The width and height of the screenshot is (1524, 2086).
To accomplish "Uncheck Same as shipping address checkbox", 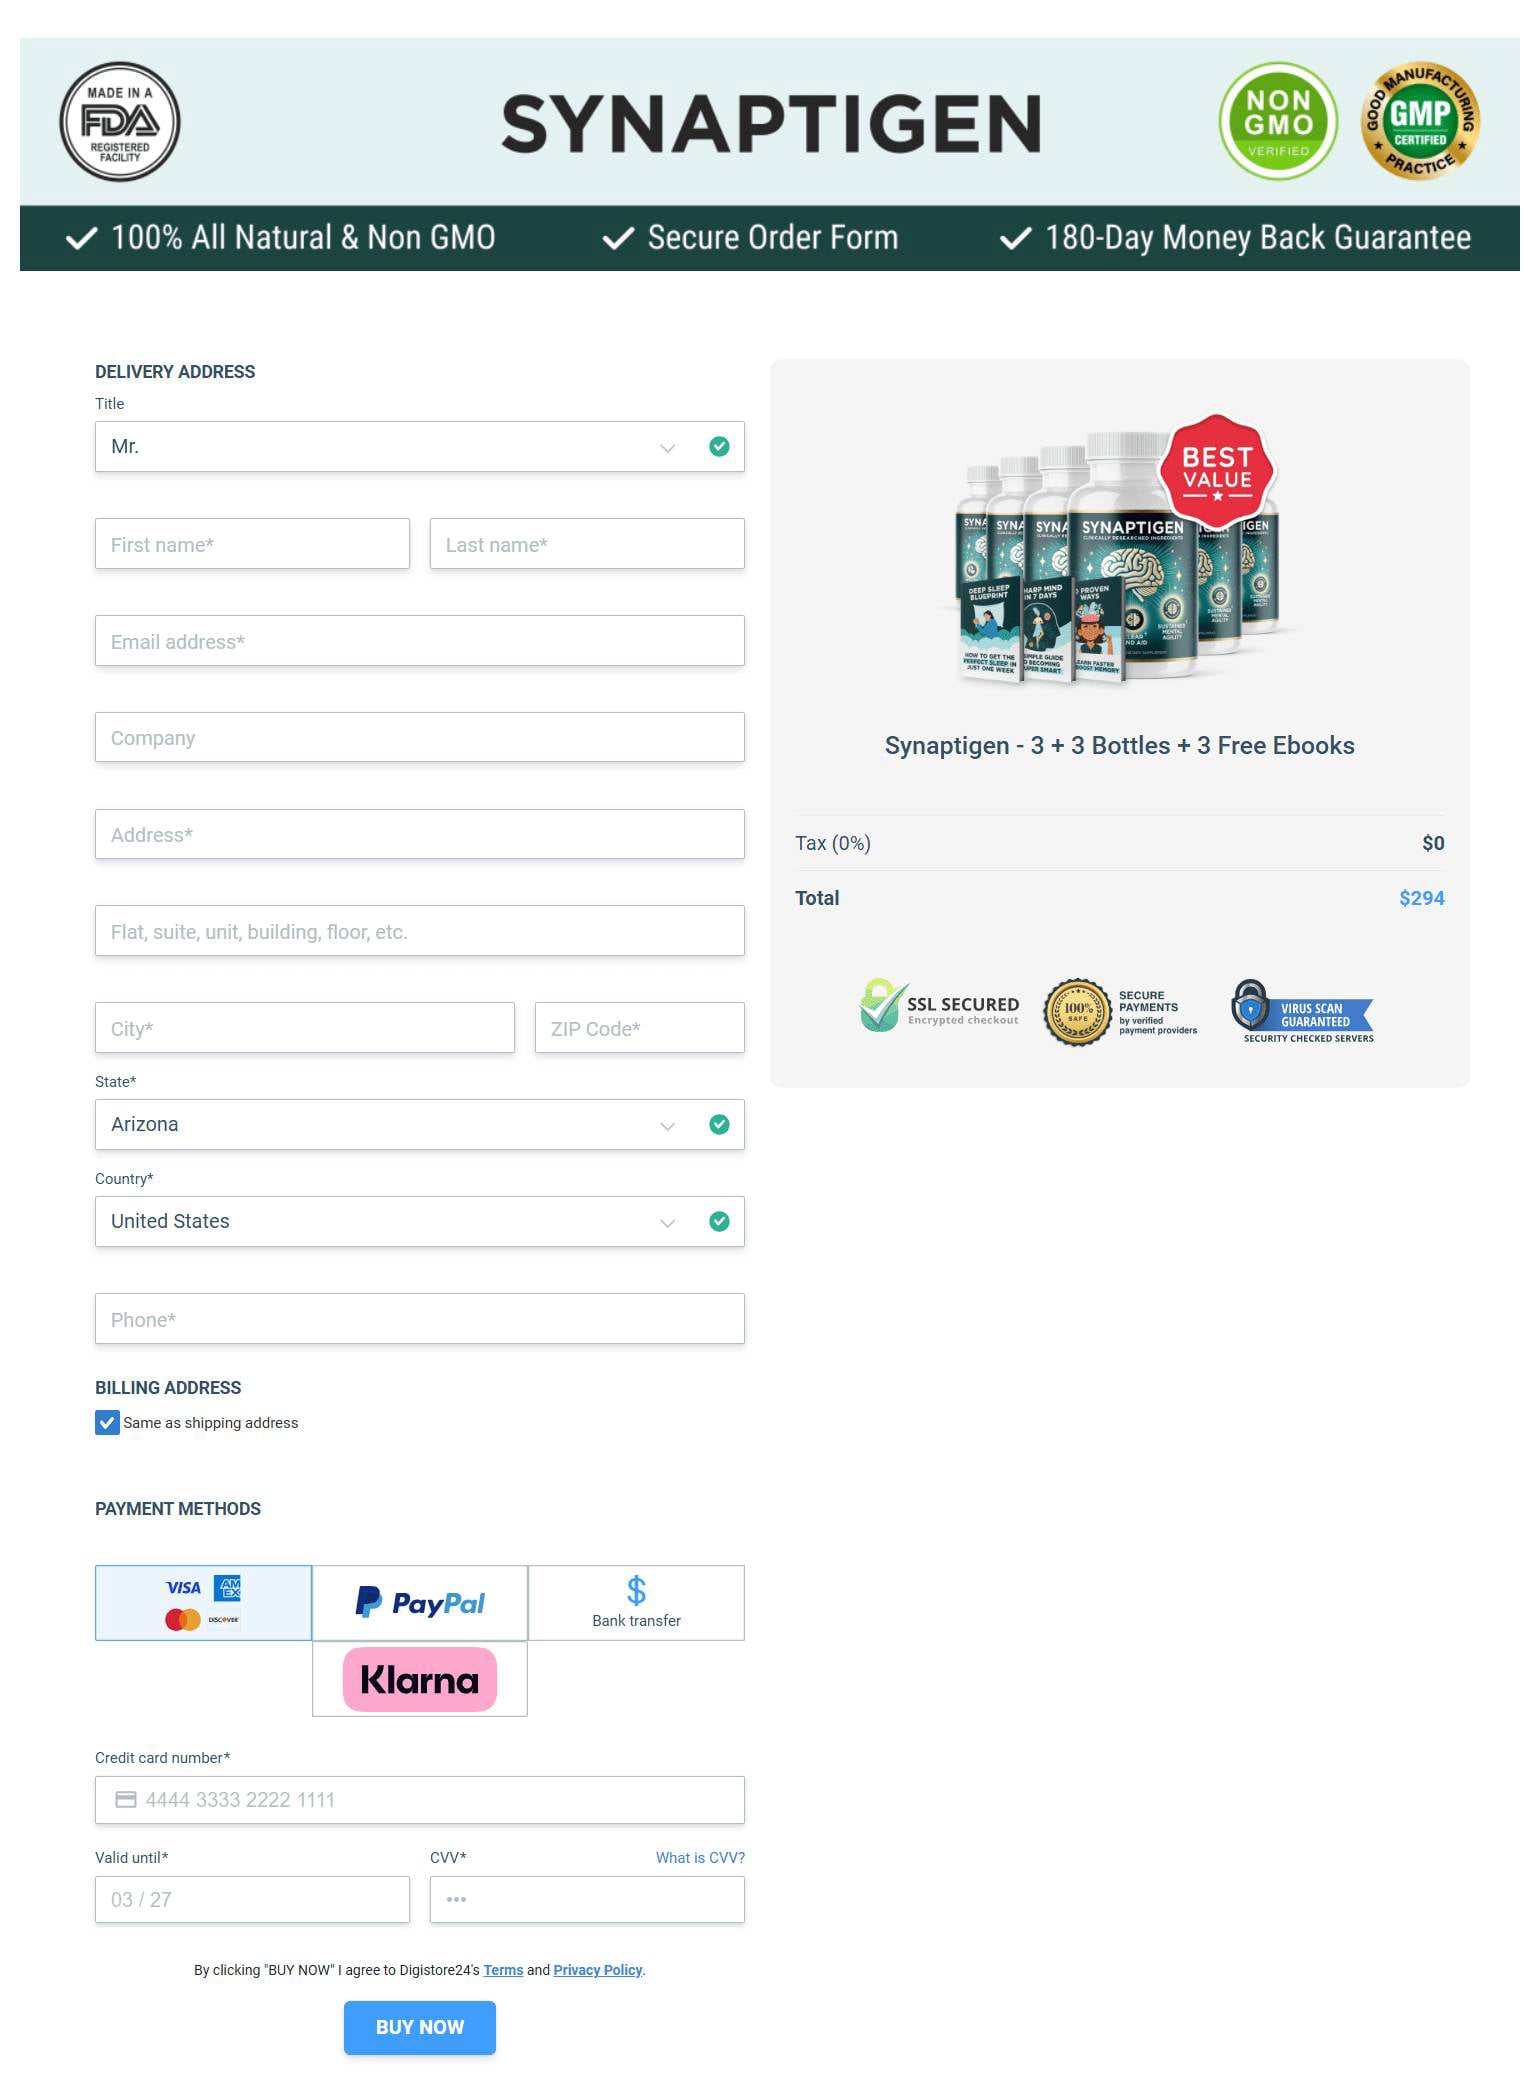I will (107, 1422).
